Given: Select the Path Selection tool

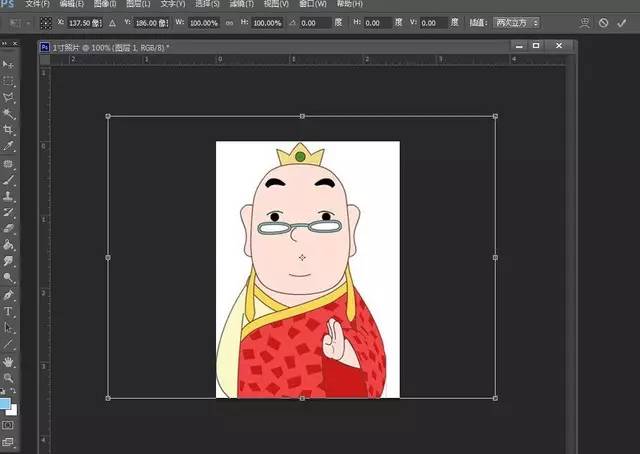Looking at the screenshot, I should [8, 327].
